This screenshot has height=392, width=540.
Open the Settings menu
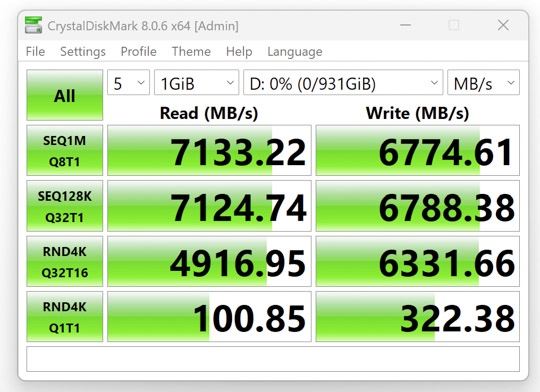(83, 52)
